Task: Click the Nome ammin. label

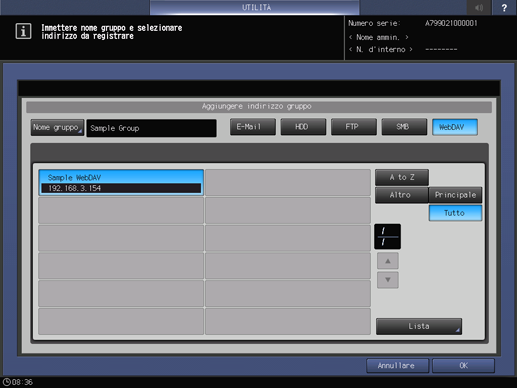Action: [x=378, y=37]
